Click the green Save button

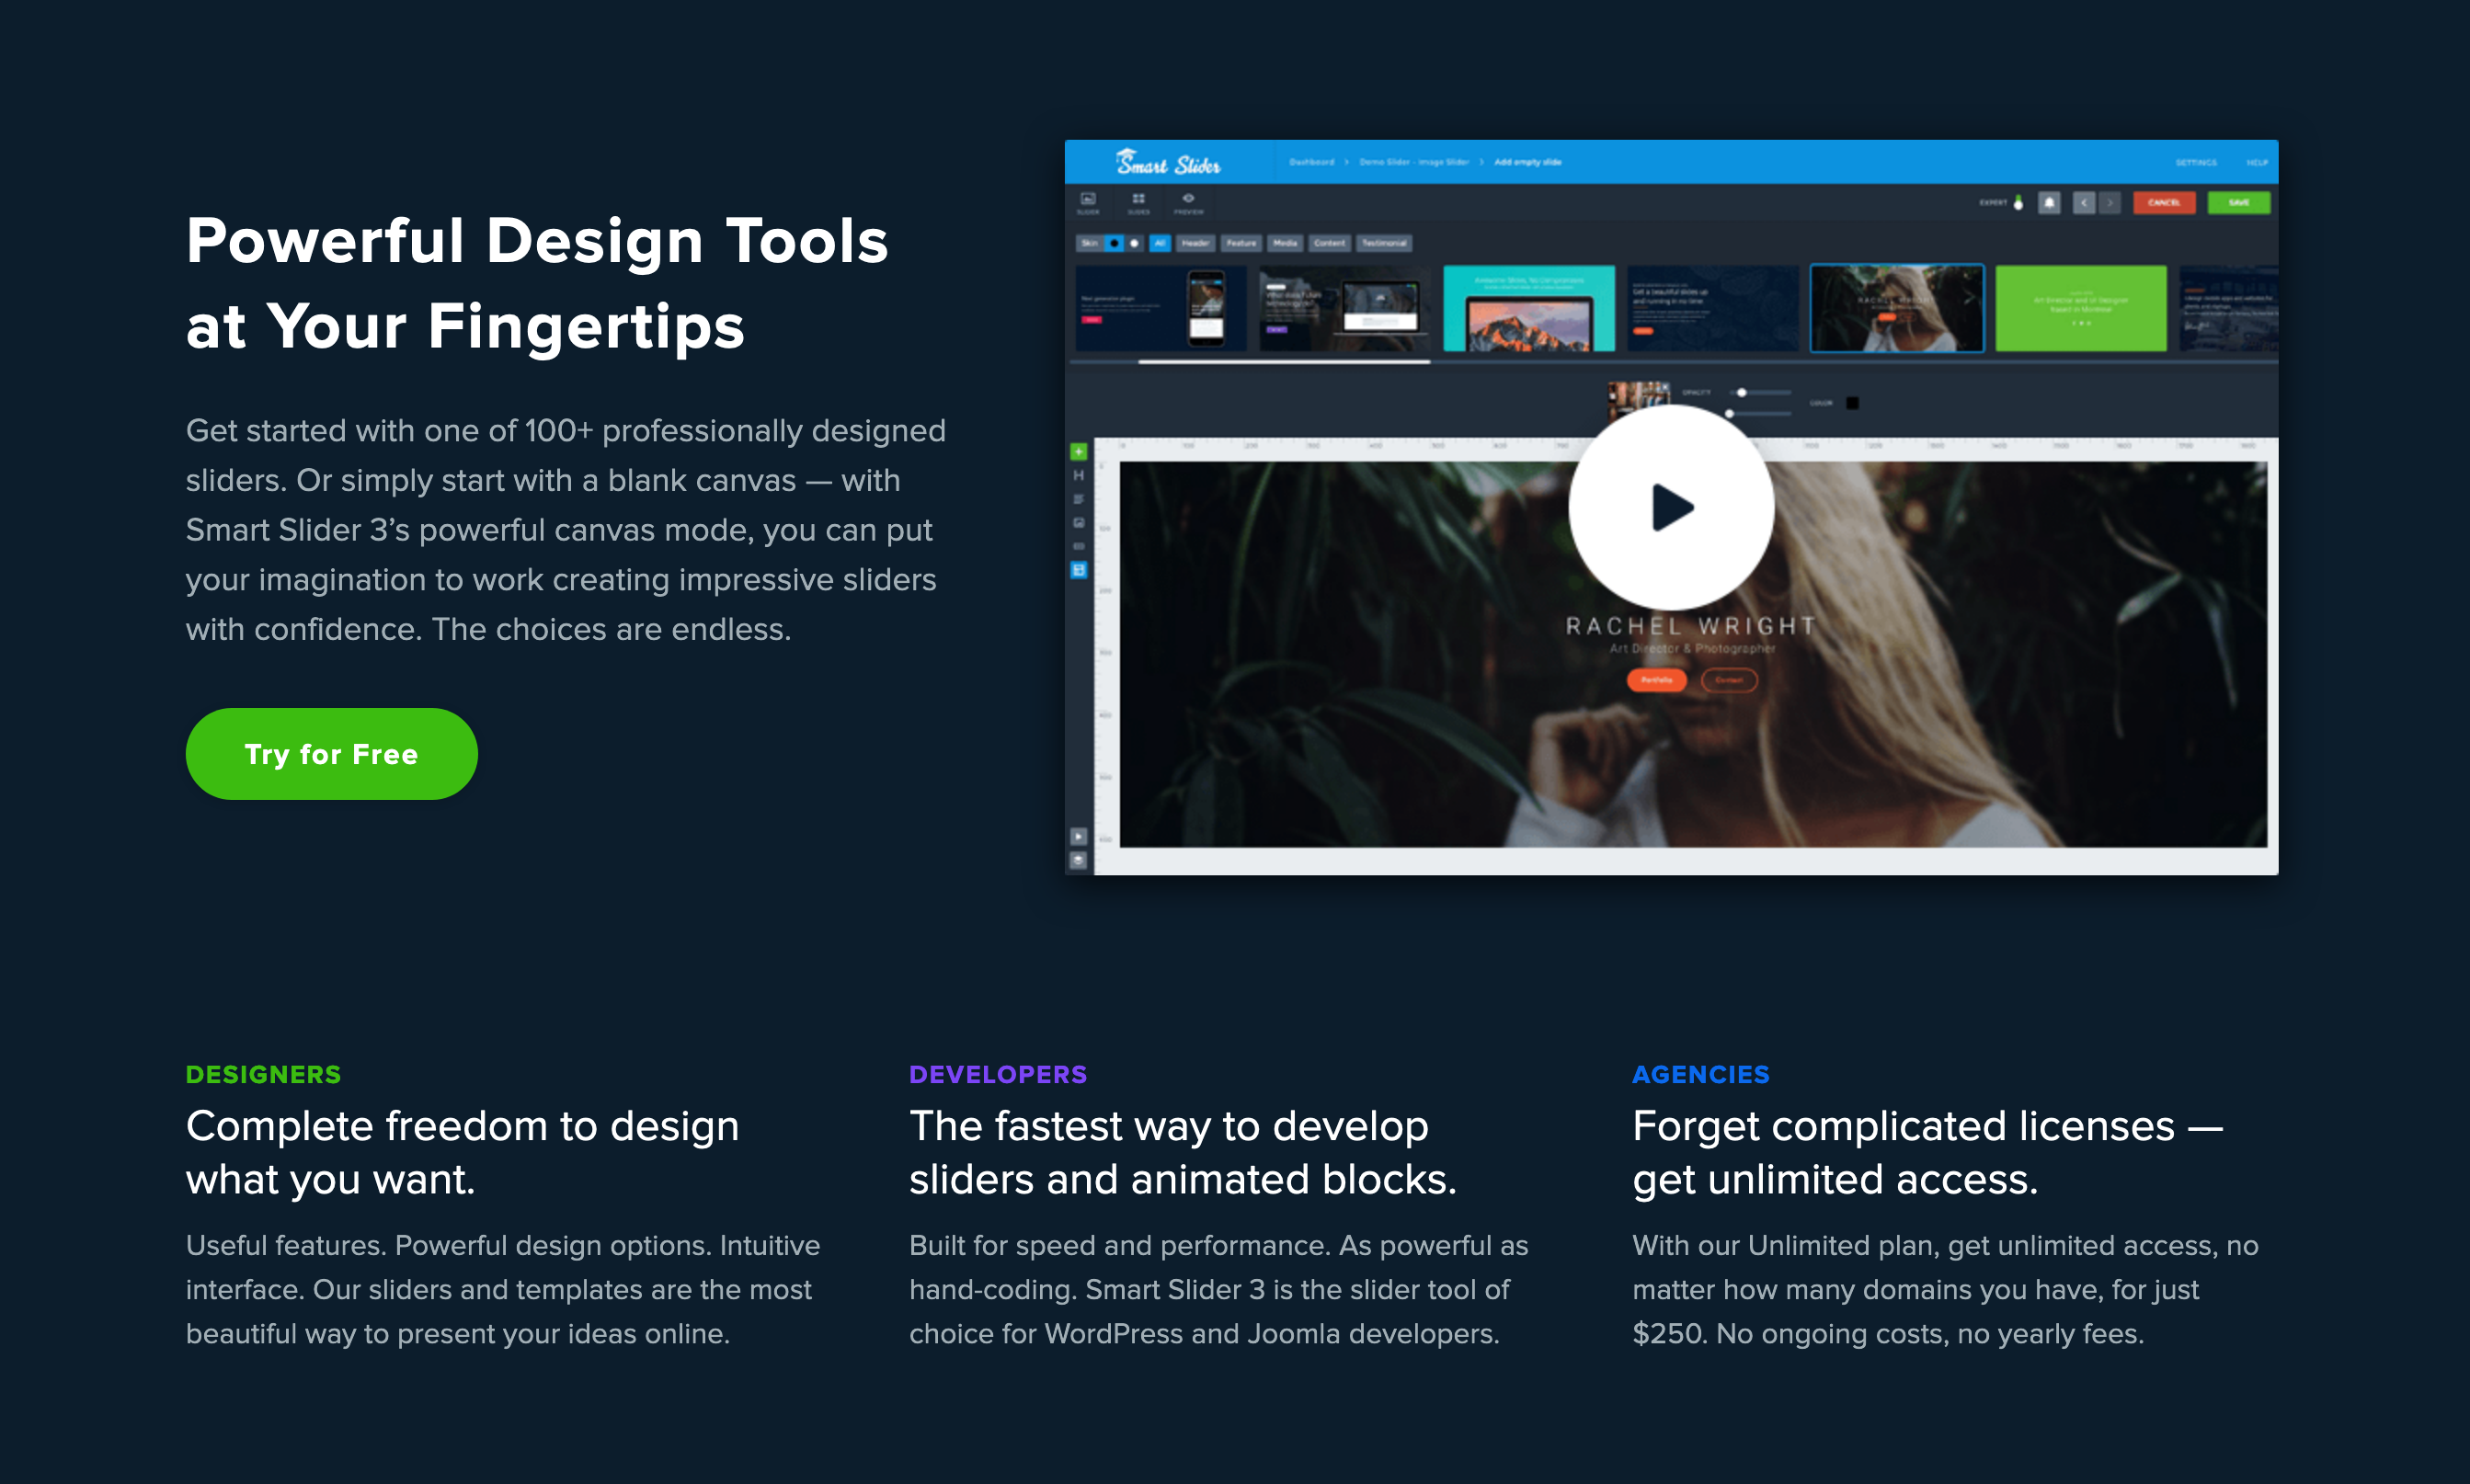click(2239, 203)
